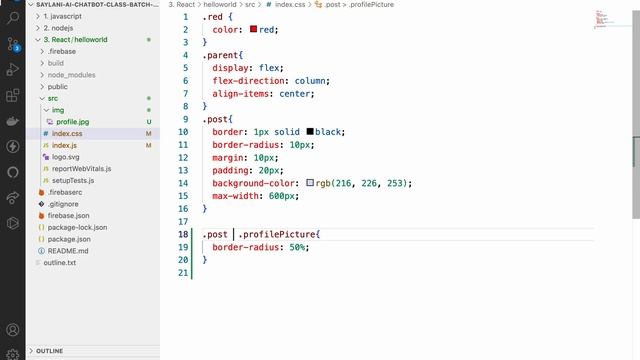640x360 pixels.
Task: Click line number 18 in gutter
Action: pyautogui.click(x=183, y=234)
